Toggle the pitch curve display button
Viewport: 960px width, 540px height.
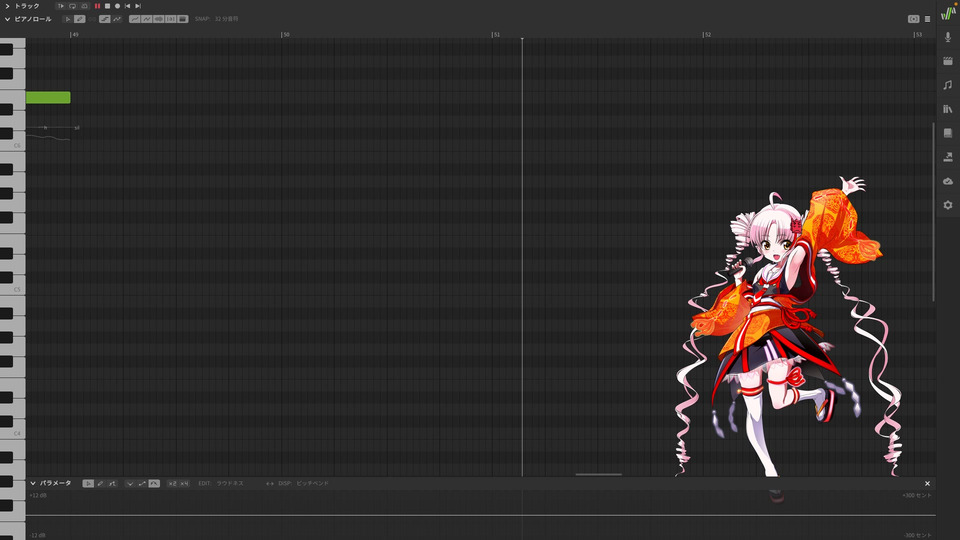pyautogui.click(x=117, y=19)
